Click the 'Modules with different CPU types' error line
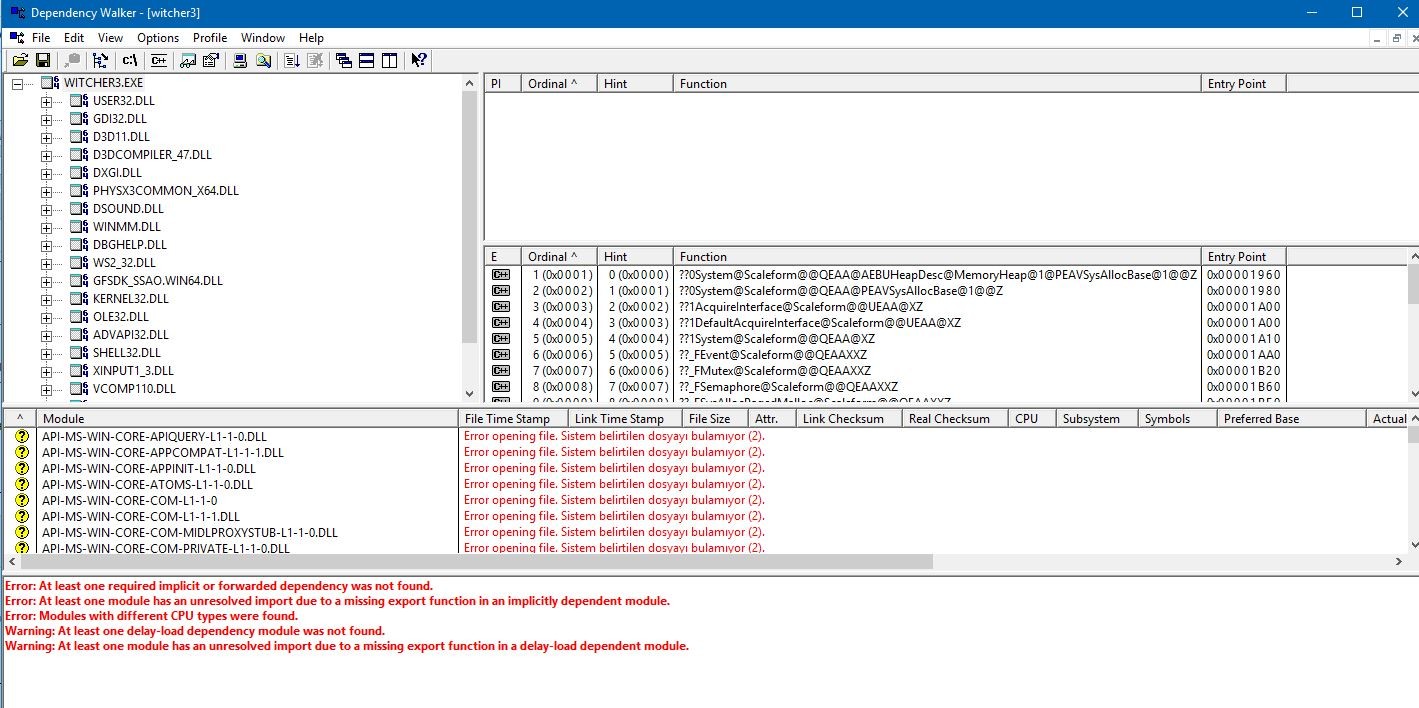 click(152, 616)
